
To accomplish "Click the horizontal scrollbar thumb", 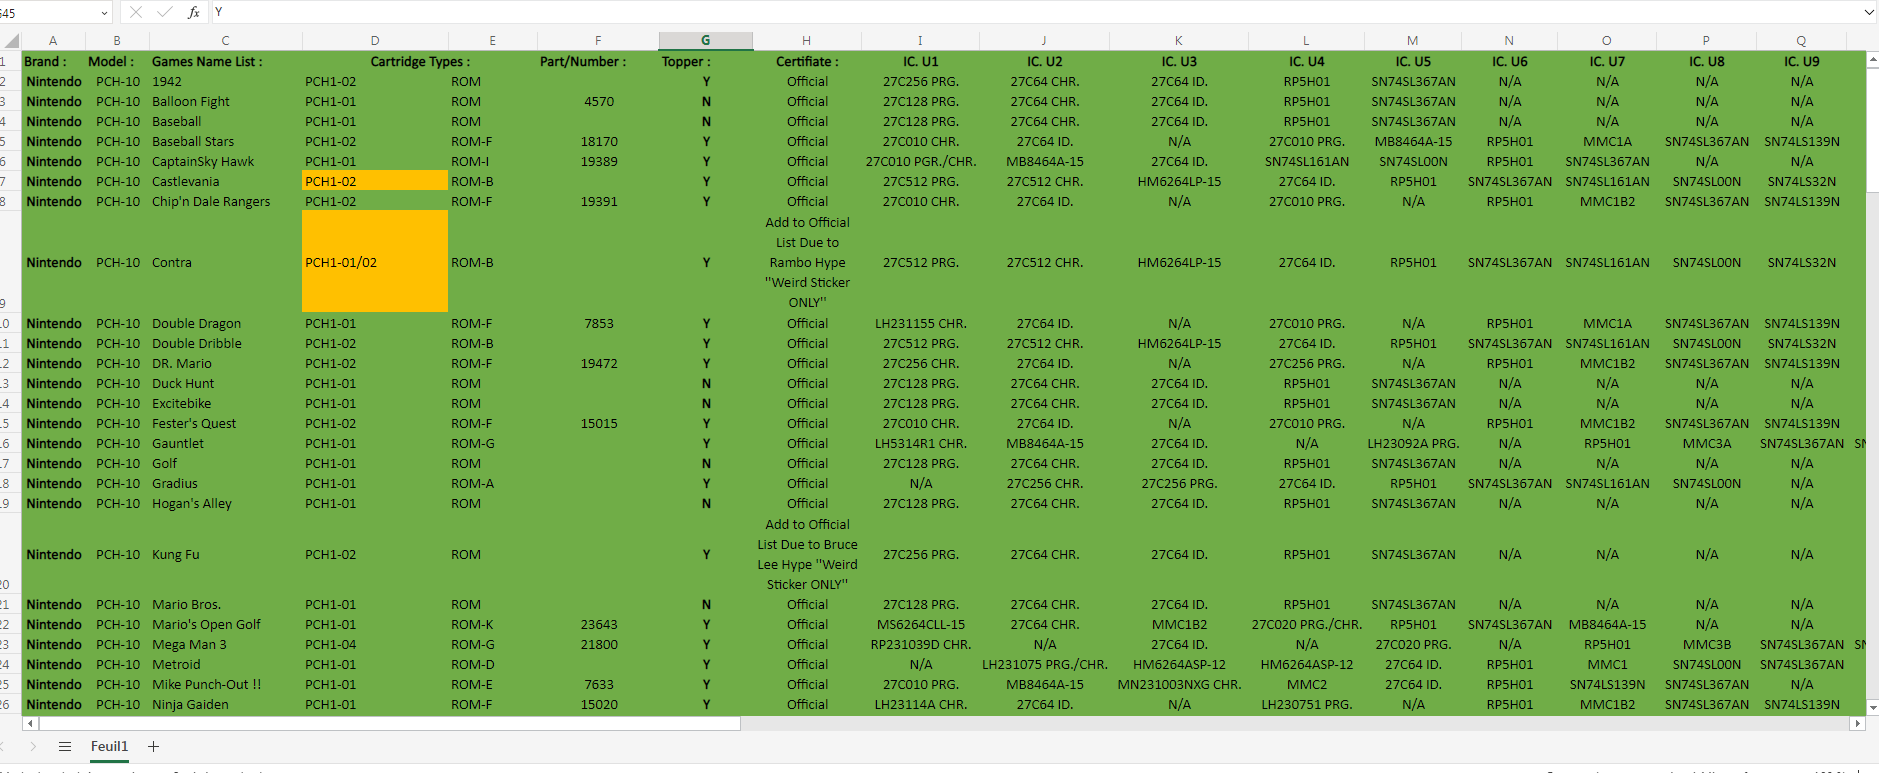I will point(389,723).
